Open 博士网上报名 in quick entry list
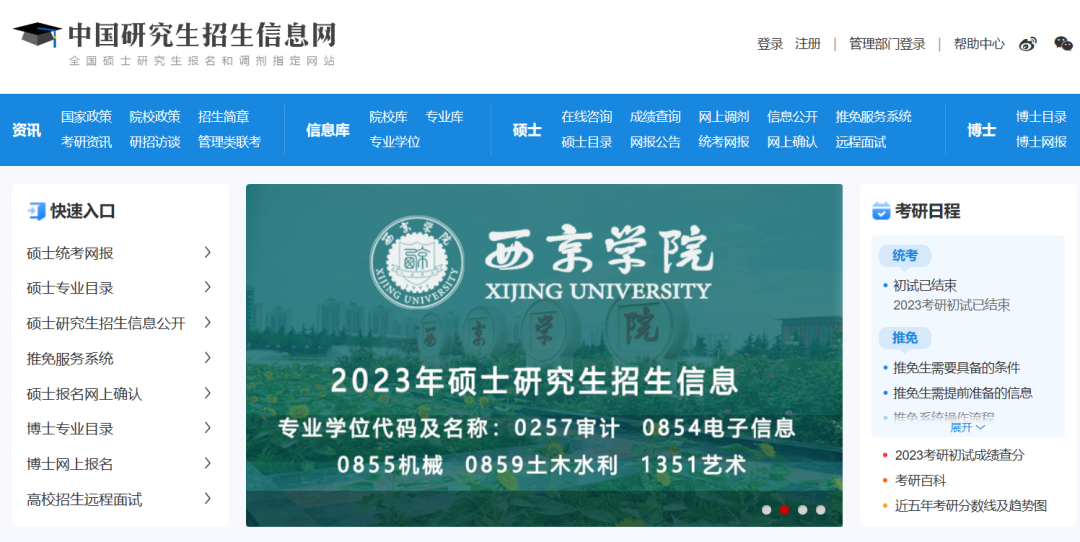 (70, 464)
